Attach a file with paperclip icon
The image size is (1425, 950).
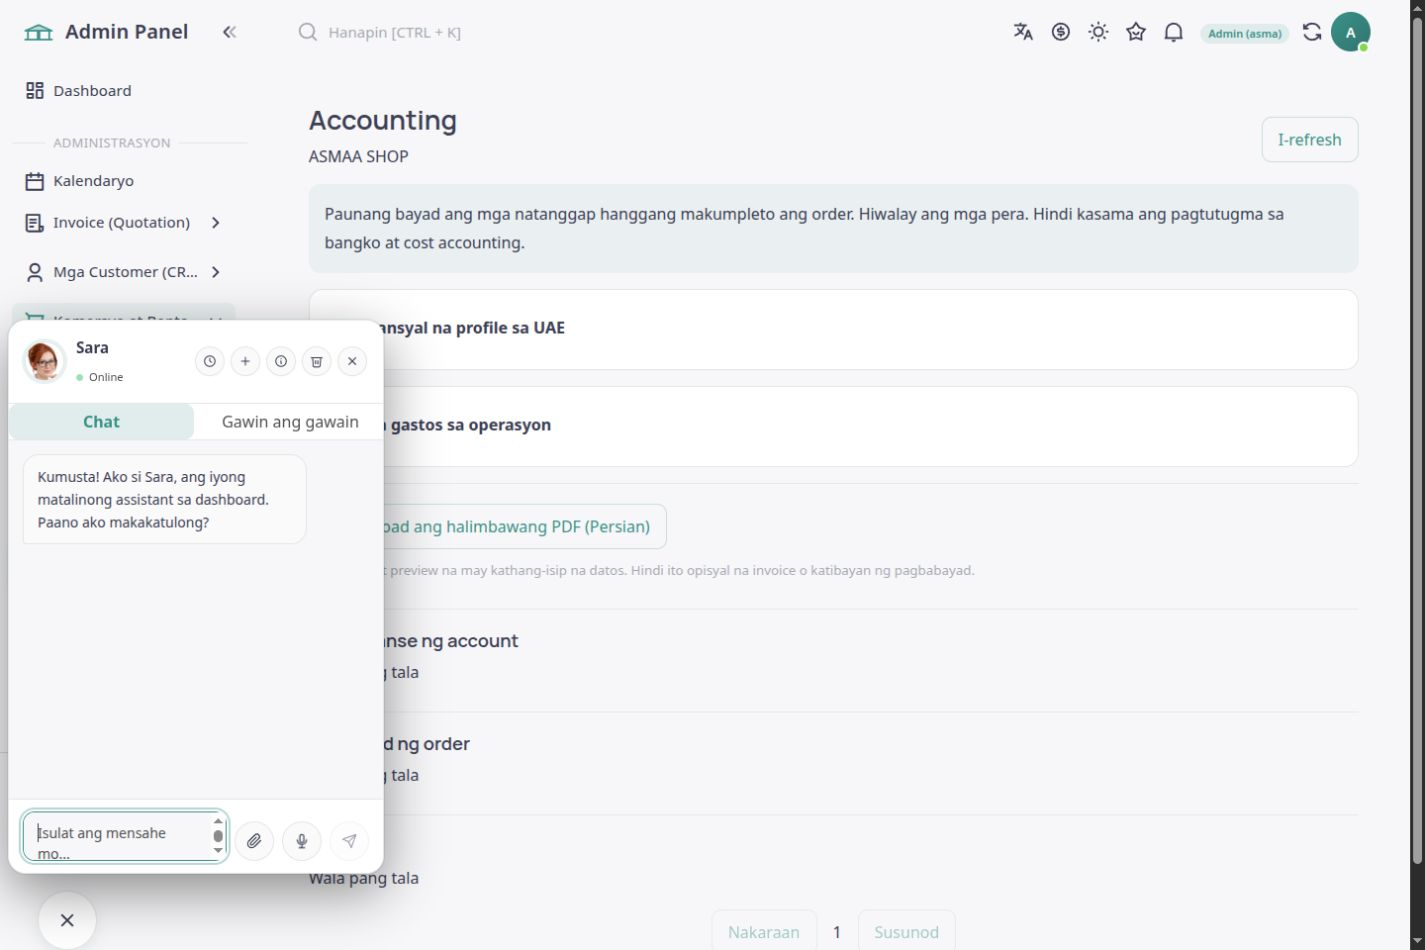click(254, 841)
